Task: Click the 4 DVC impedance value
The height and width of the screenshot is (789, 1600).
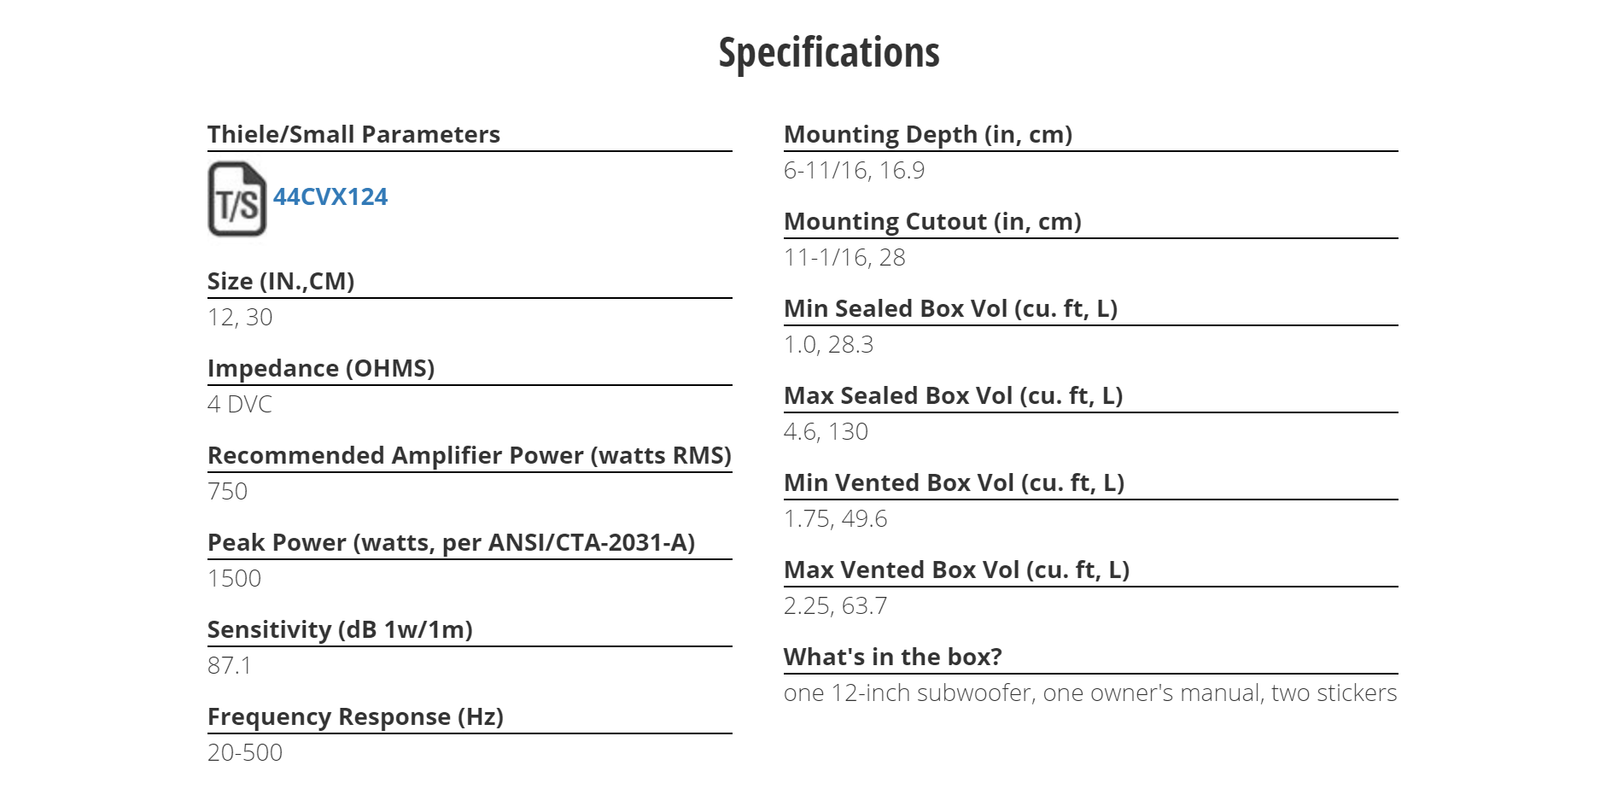Action: [240, 404]
